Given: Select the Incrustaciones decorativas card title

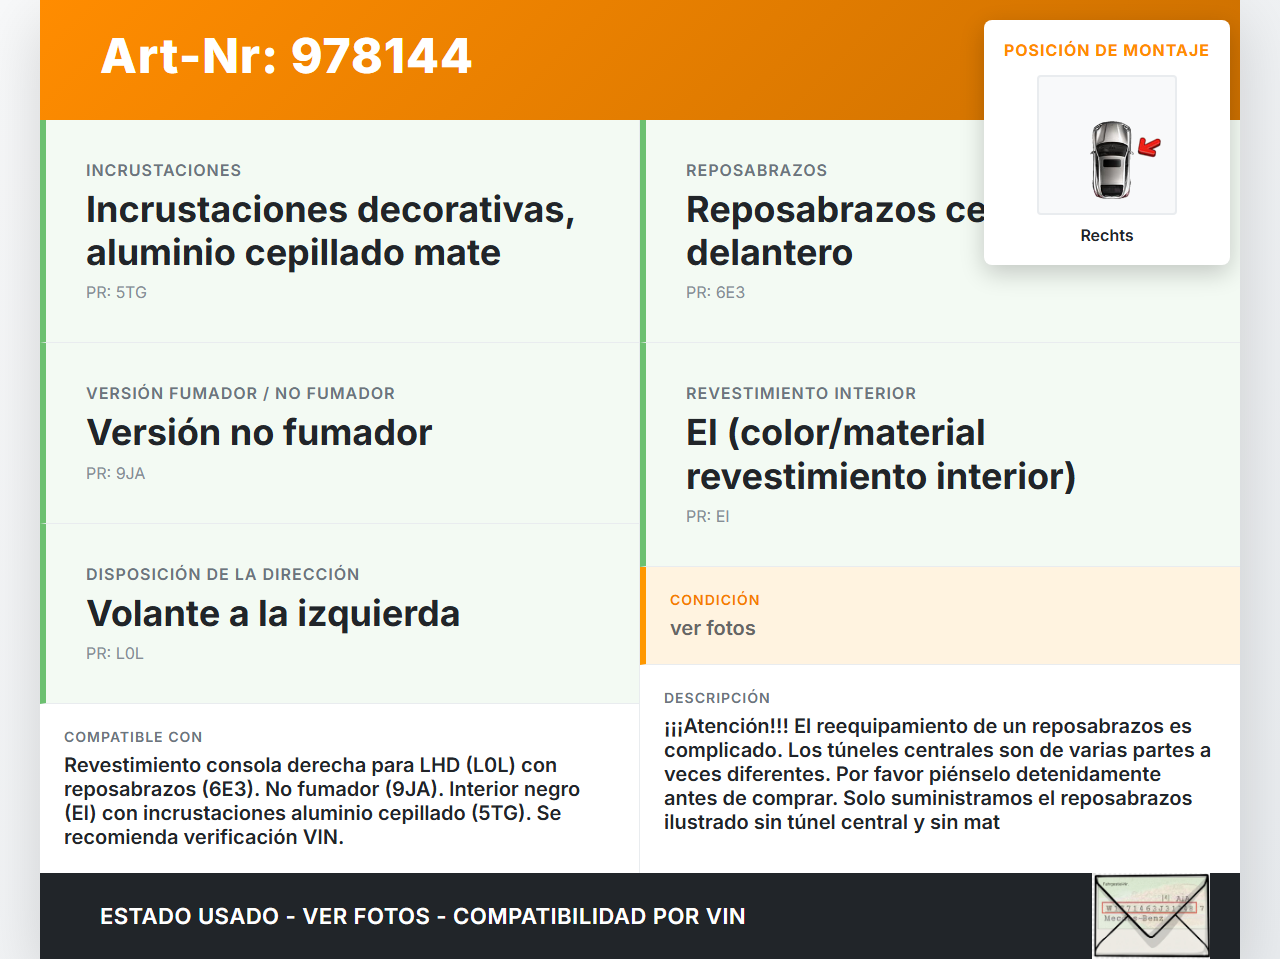Looking at the screenshot, I should [x=330, y=231].
